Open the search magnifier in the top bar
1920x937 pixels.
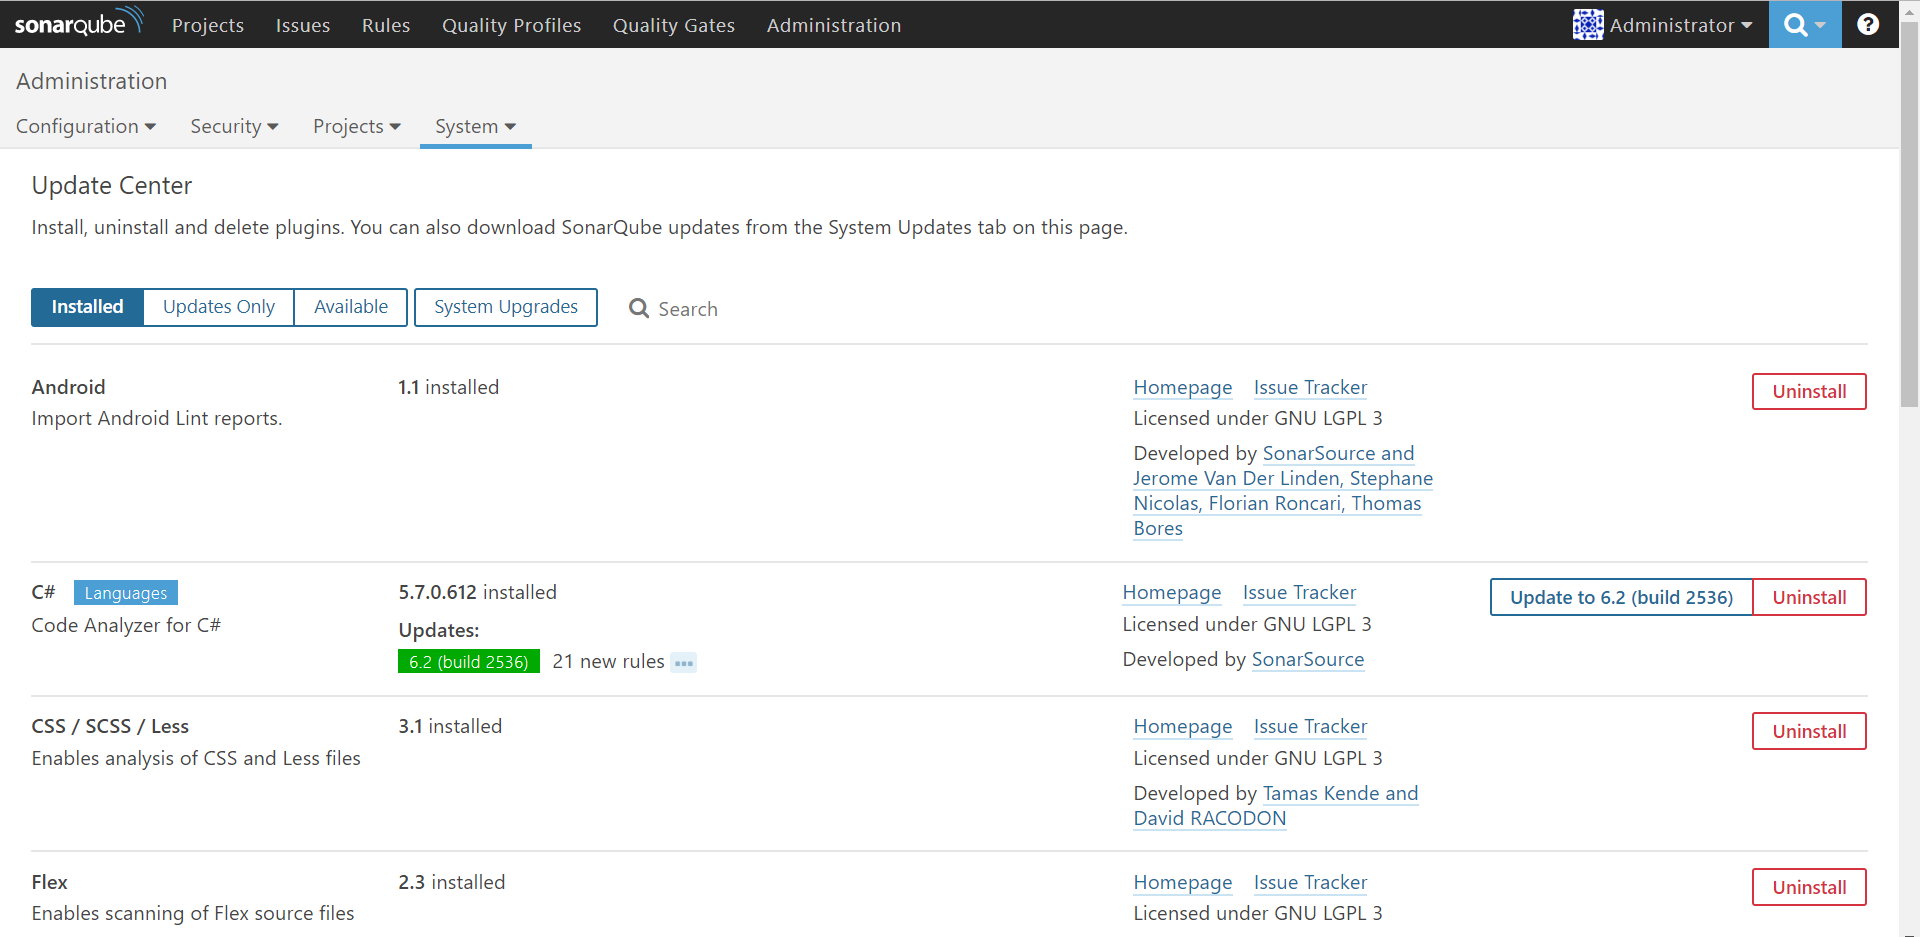tap(1805, 24)
